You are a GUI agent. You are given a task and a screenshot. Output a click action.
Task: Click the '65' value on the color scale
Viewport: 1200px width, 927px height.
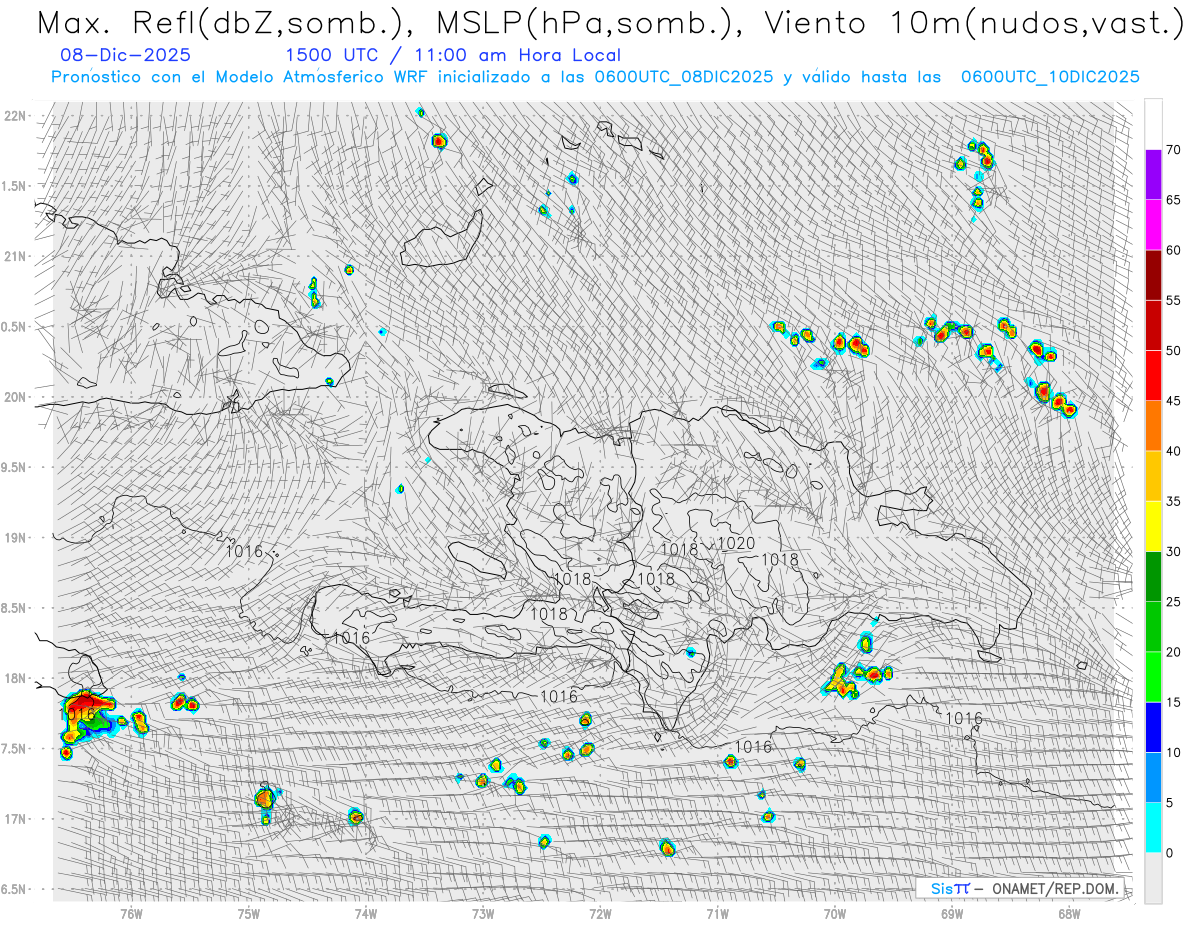click(1173, 200)
